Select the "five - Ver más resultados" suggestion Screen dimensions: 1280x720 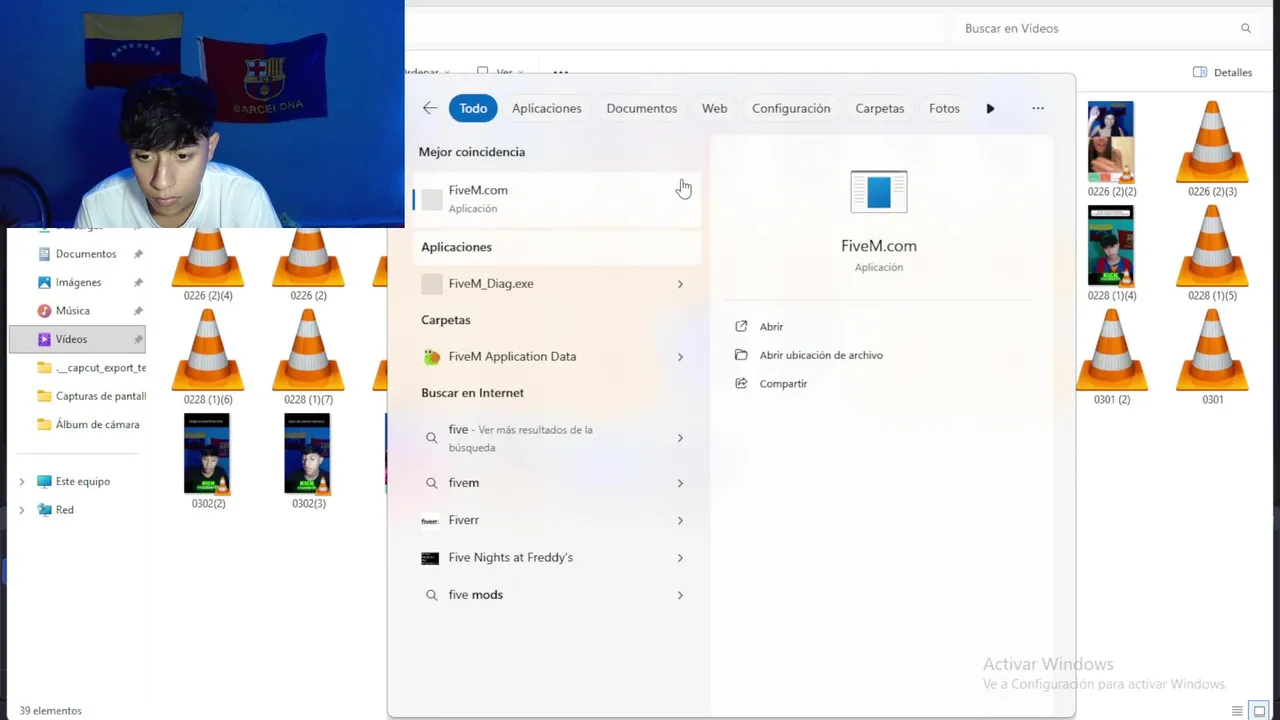click(x=556, y=438)
